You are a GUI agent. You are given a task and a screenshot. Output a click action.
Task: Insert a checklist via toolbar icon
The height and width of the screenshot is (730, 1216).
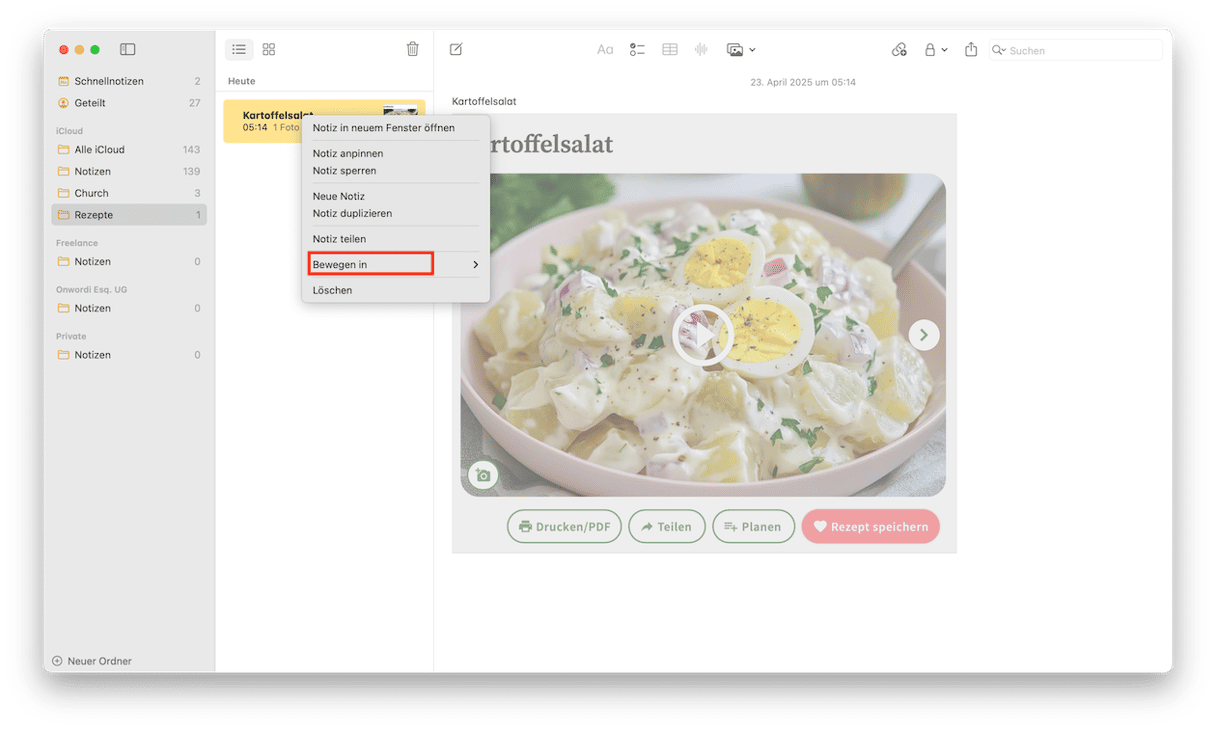click(637, 49)
